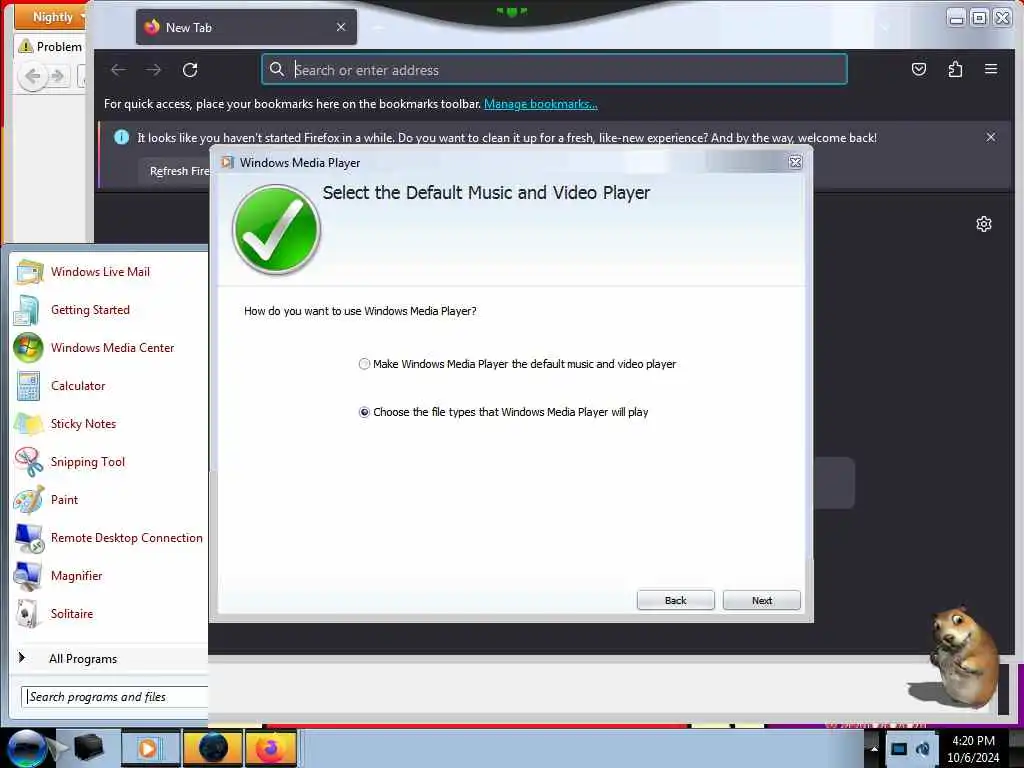Open the Firefox taskbar icon
Image resolution: width=1024 pixels, height=768 pixels.
tap(270, 748)
